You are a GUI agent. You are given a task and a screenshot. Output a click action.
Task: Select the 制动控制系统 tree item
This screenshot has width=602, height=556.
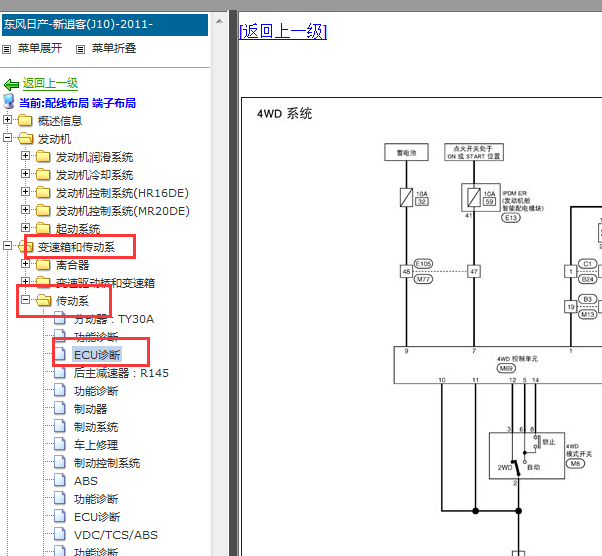point(107,463)
